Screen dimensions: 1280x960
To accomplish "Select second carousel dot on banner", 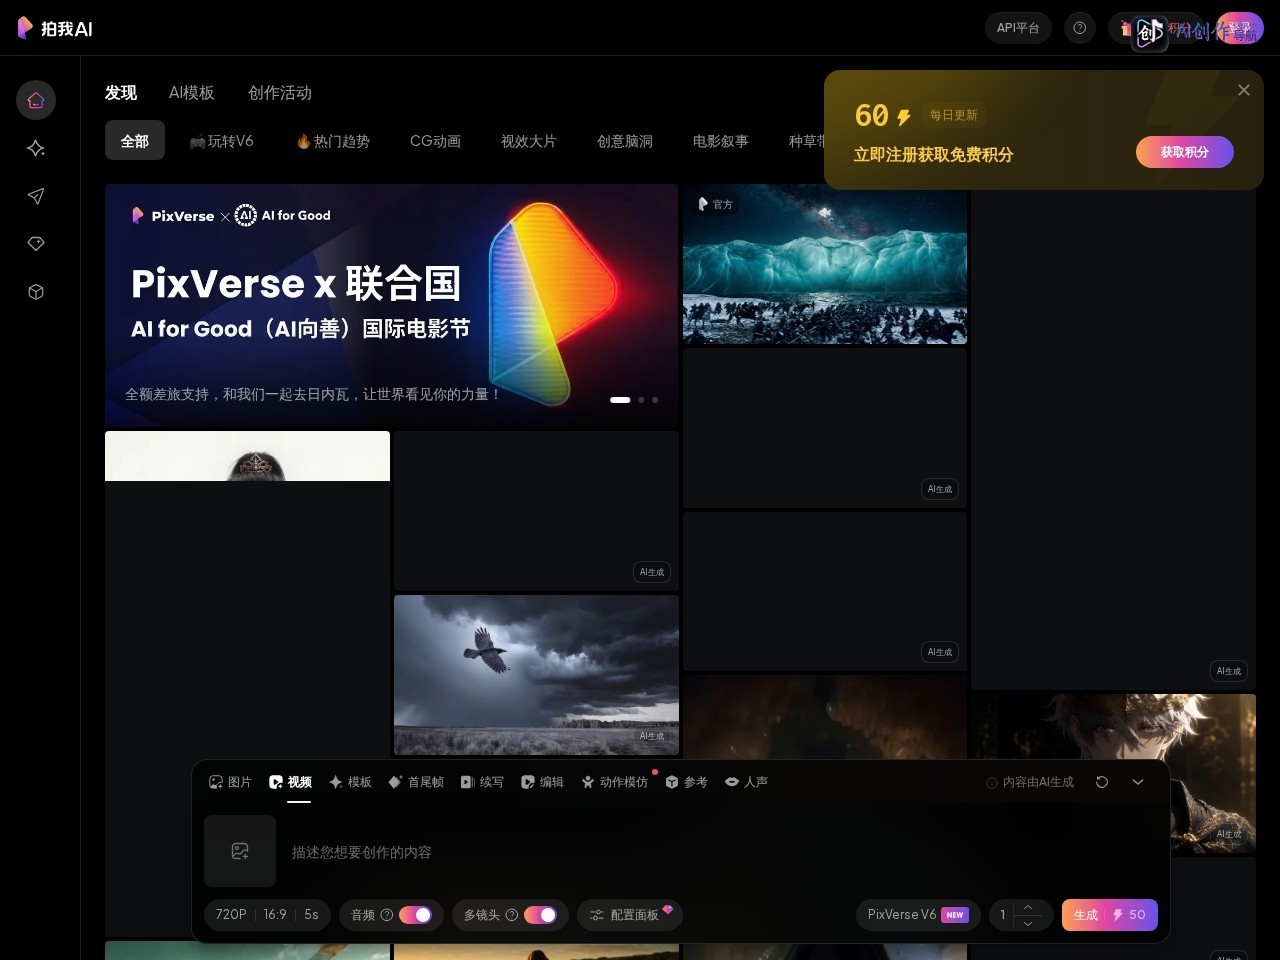I will click(641, 400).
